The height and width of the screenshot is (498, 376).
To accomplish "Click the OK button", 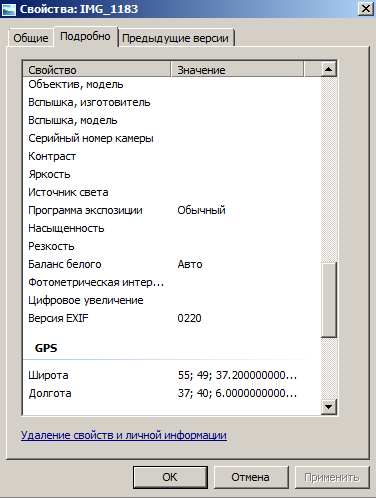I will pyautogui.click(x=170, y=477).
